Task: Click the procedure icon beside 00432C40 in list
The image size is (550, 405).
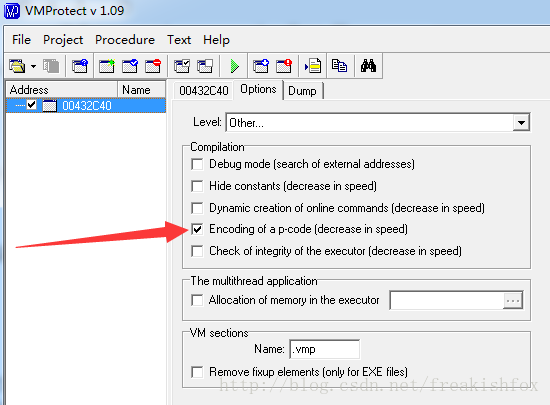Action: (x=49, y=106)
